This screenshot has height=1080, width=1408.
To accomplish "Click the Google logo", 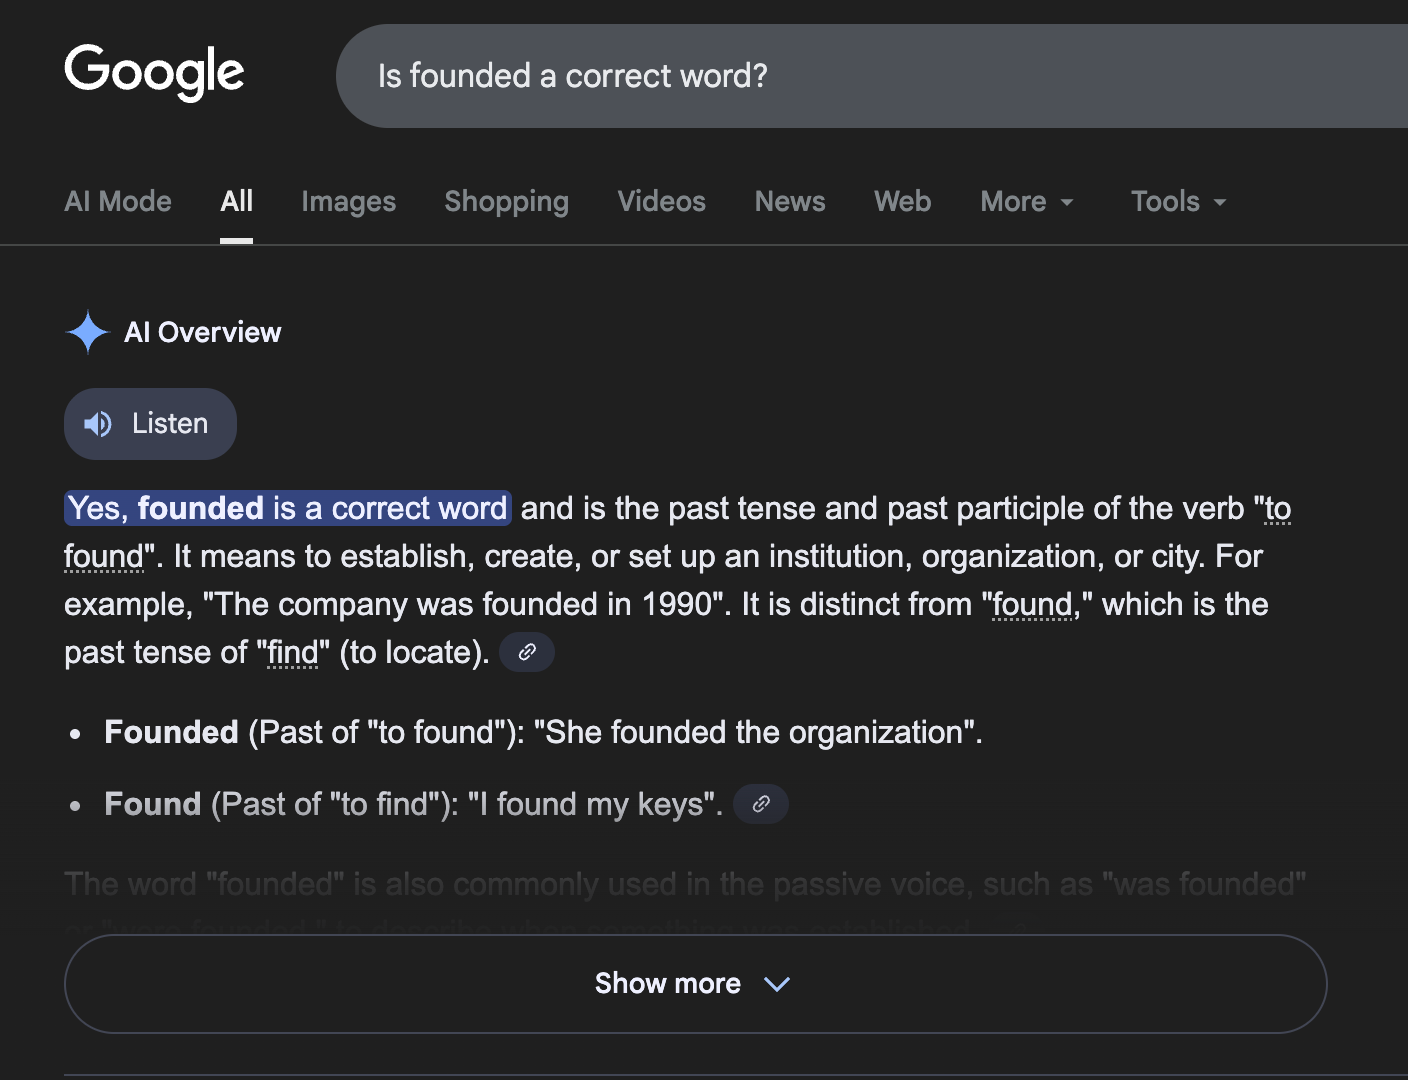I will 154,72.
